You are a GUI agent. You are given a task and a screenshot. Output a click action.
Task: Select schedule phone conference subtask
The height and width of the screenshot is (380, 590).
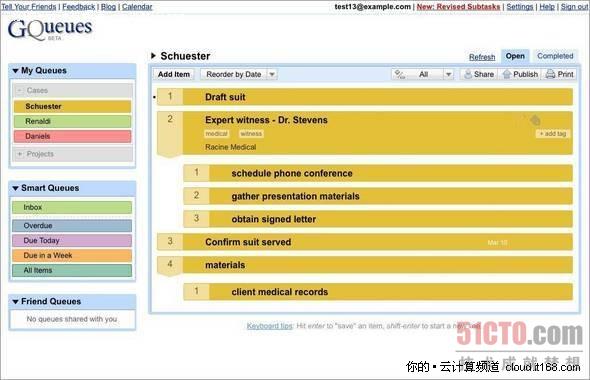[x=391, y=173]
